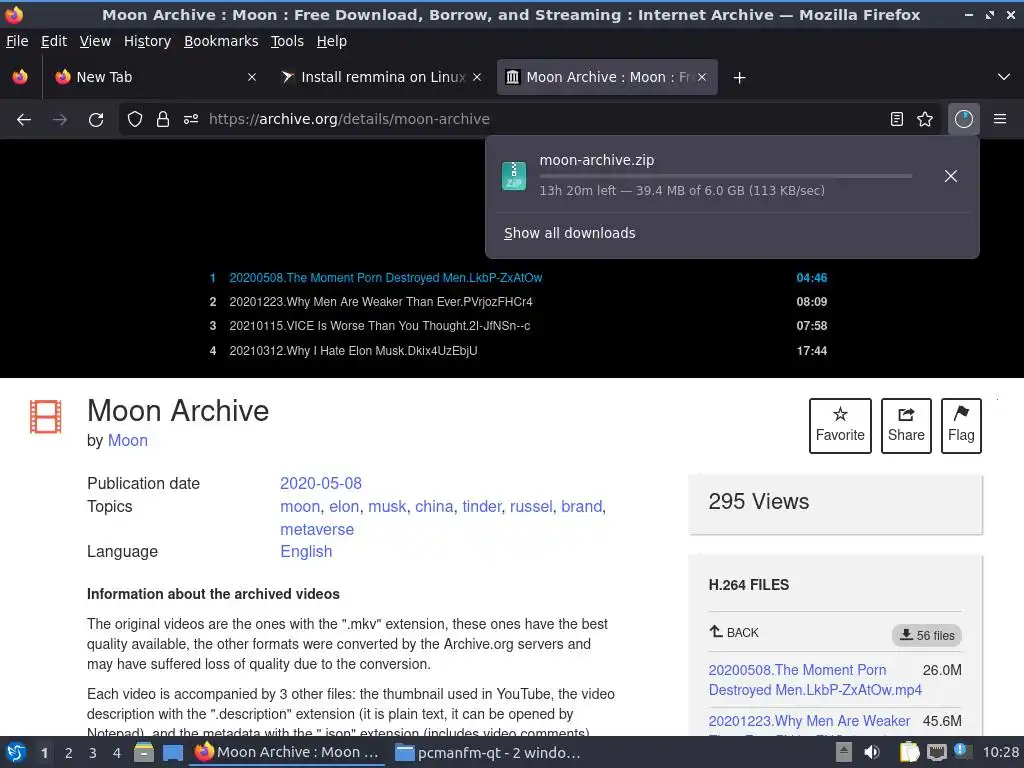Open publication date 2020-05-08 link
This screenshot has width=1024, height=768.
(321, 483)
